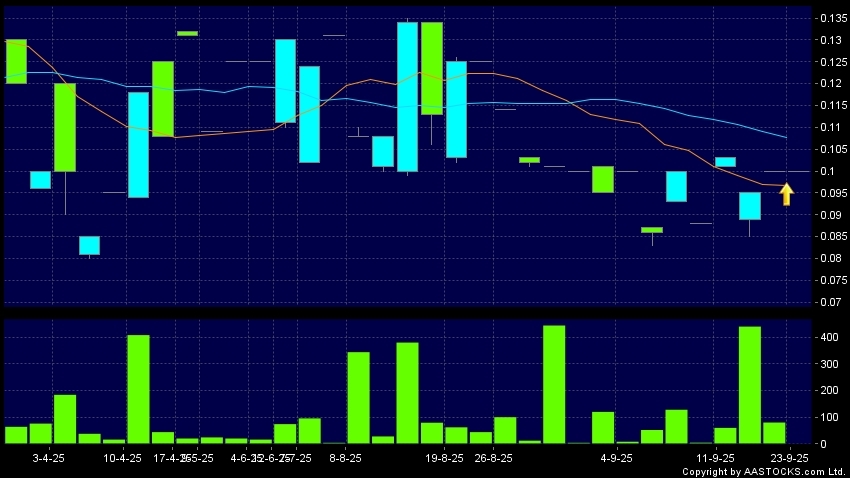This screenshot has width=850, height=478.
Task: Pick the 11-9-25 date label
Action: (714, 458)
